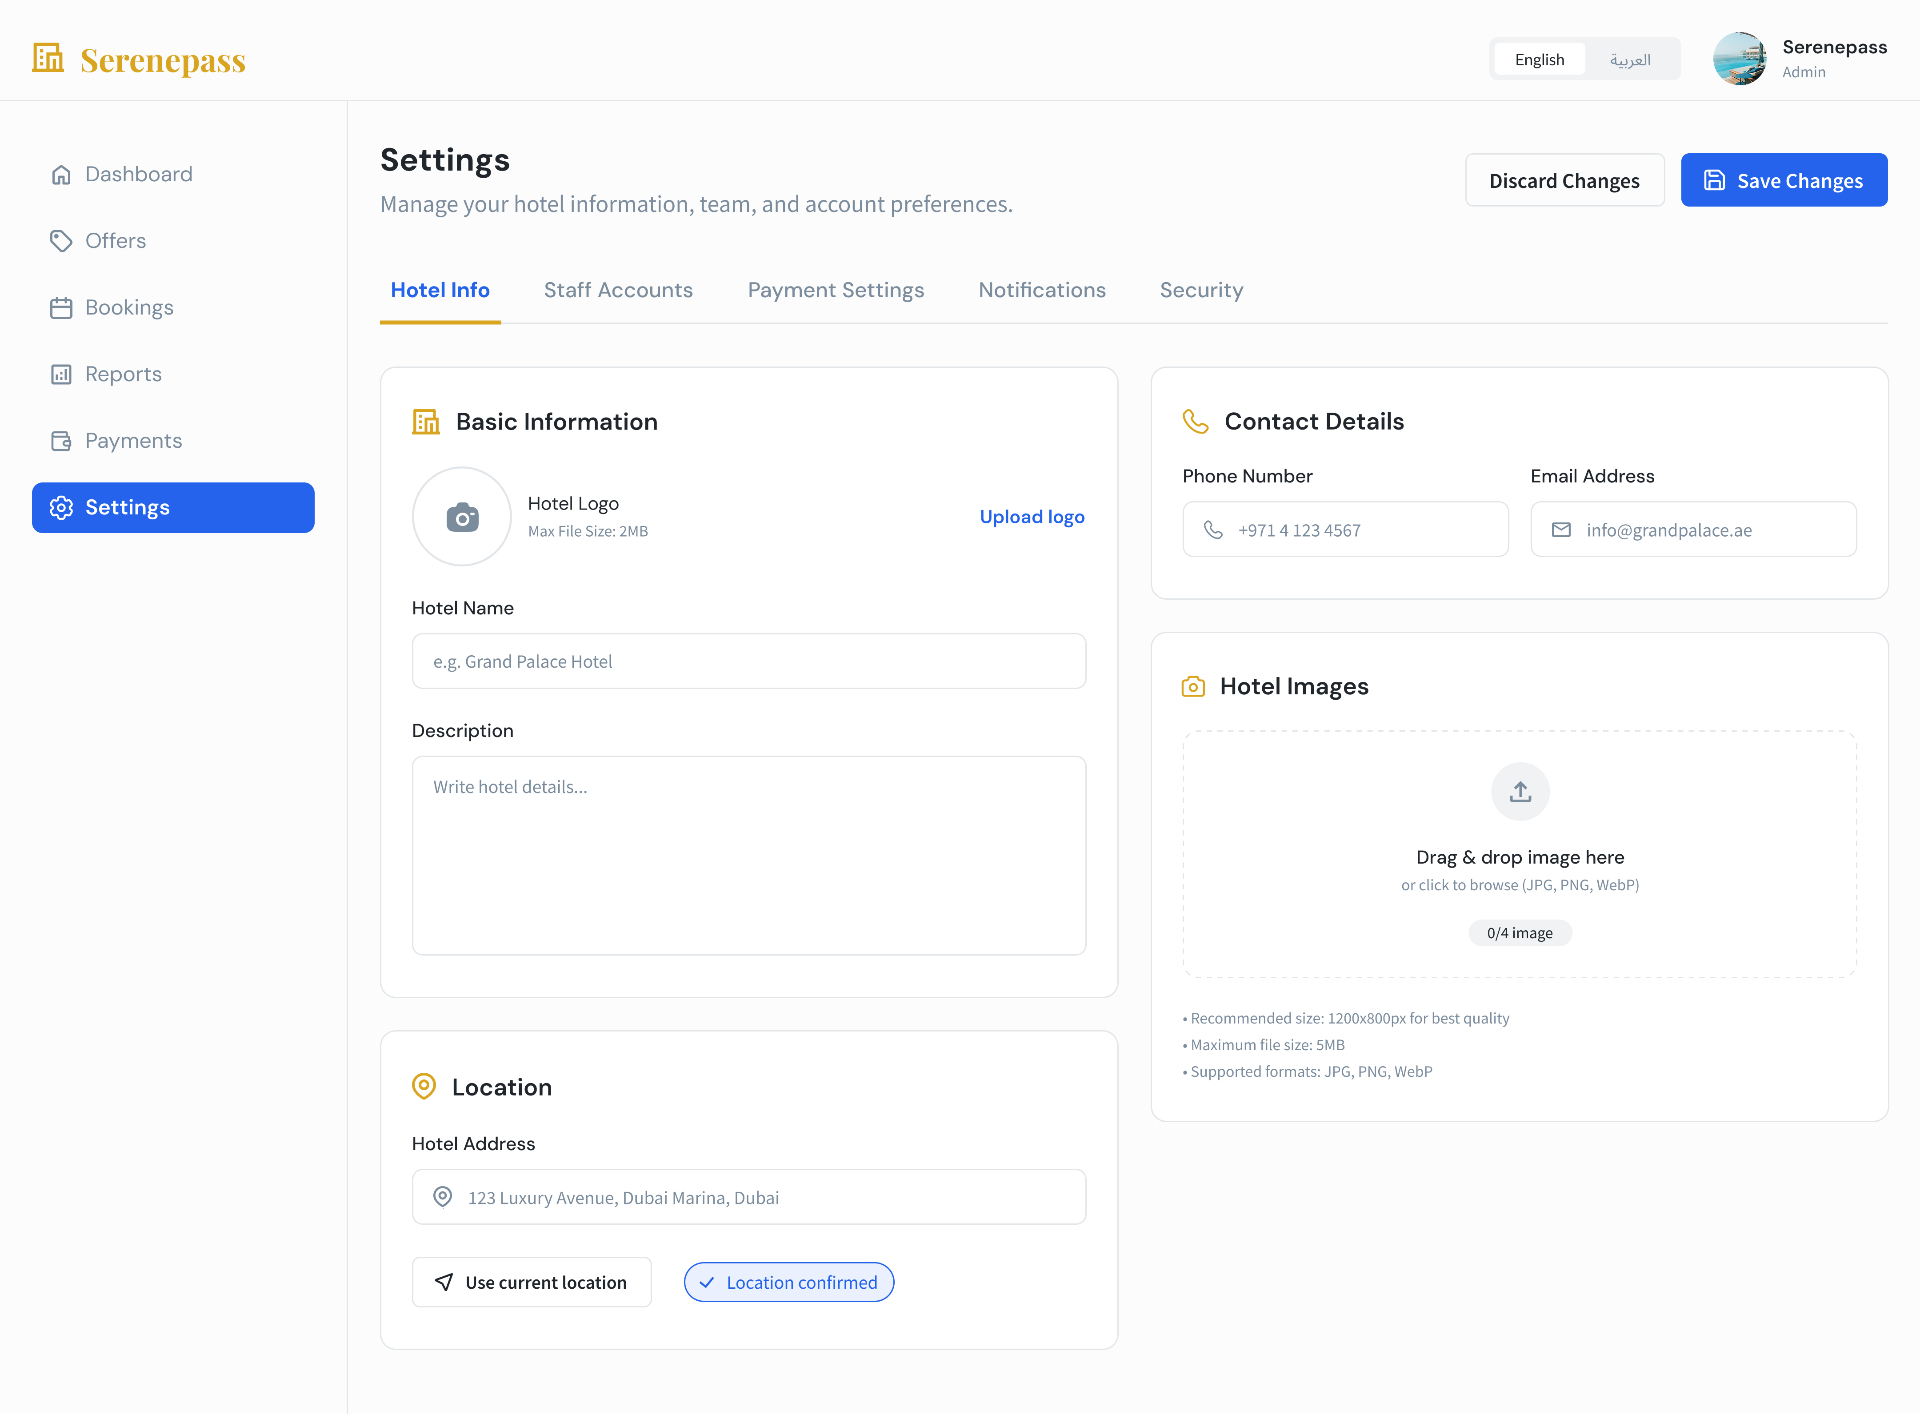Switch to Payment Settings tab

[836, 290]
